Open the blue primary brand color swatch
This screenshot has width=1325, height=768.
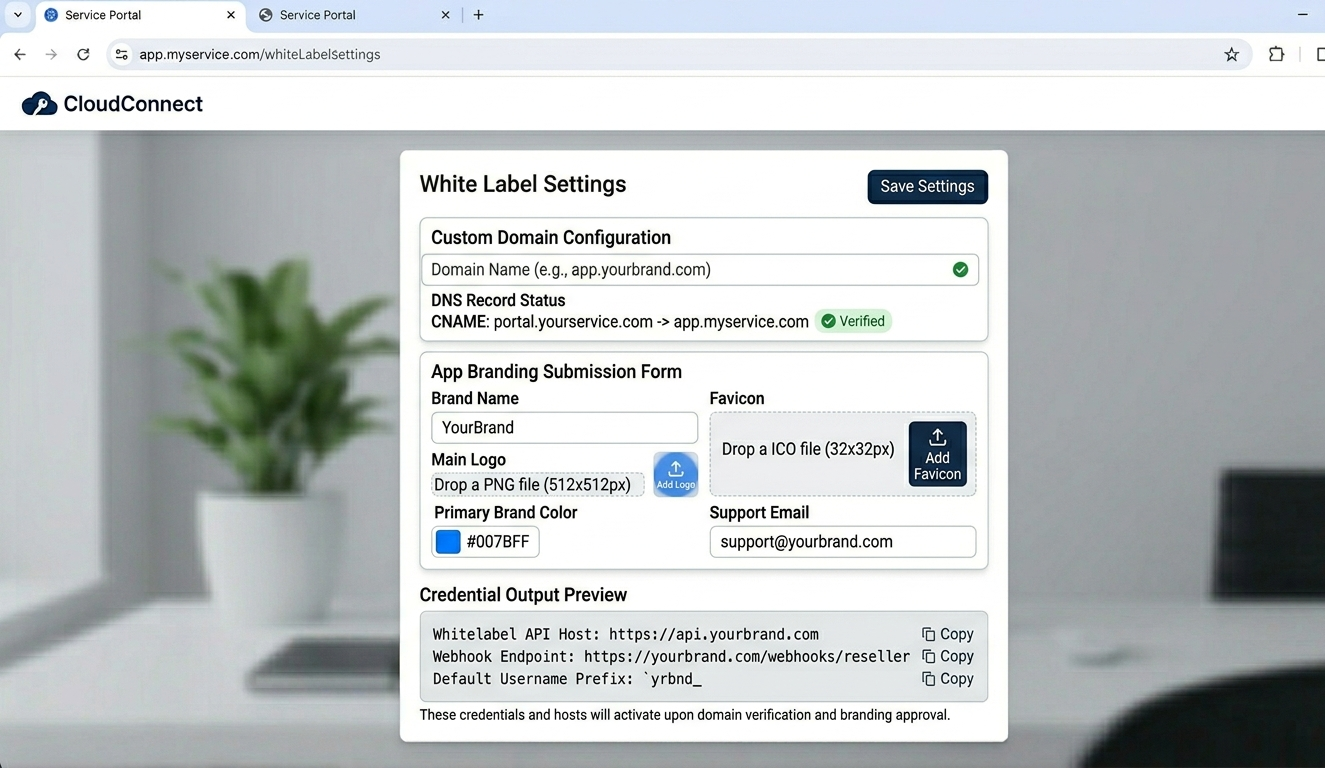(x=448, y=542)
